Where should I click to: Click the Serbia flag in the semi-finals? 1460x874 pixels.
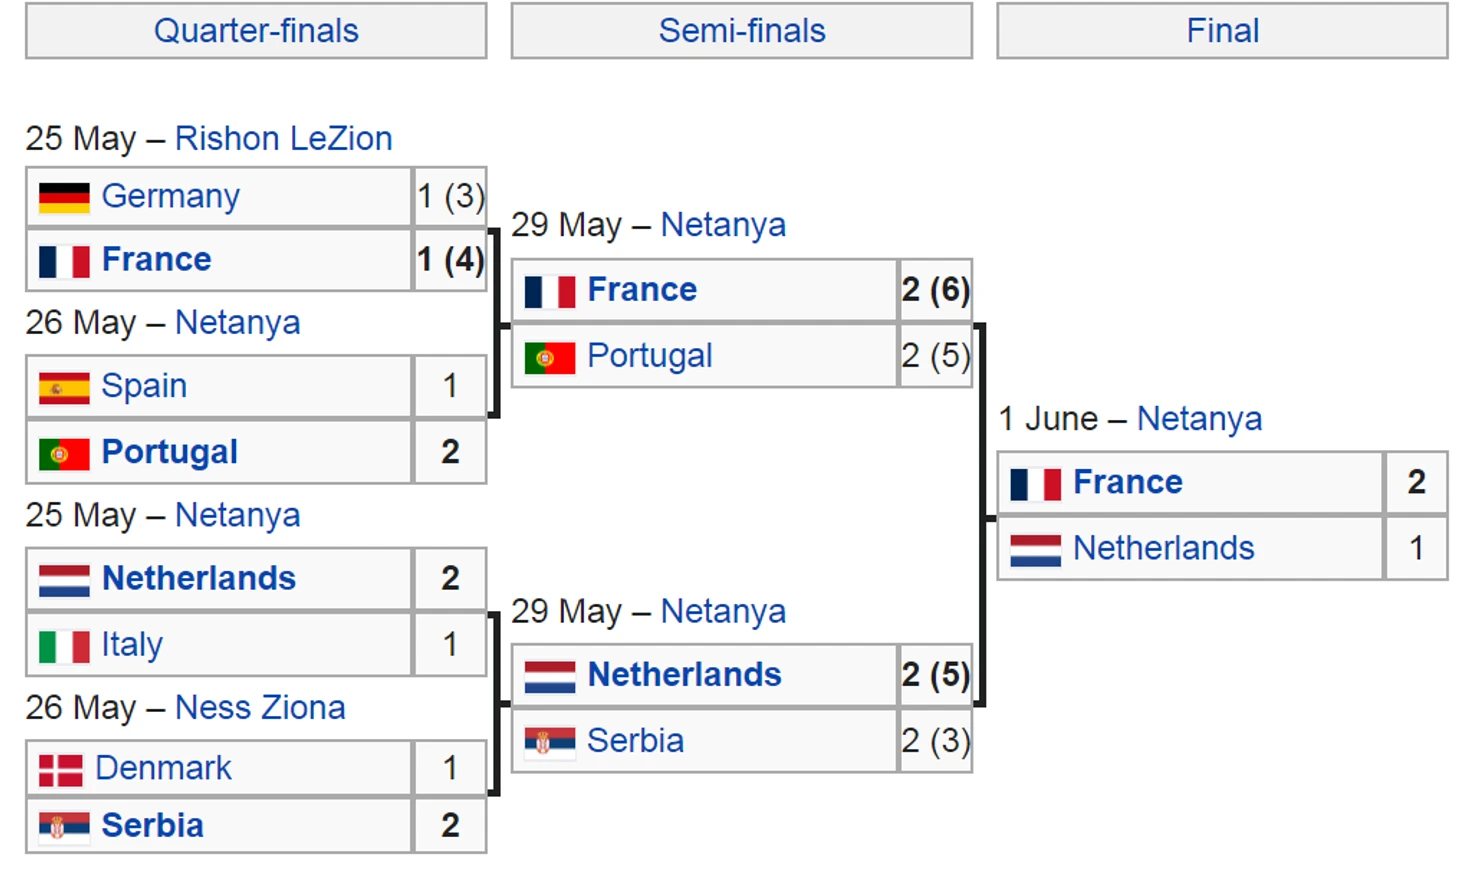[549, 742]
